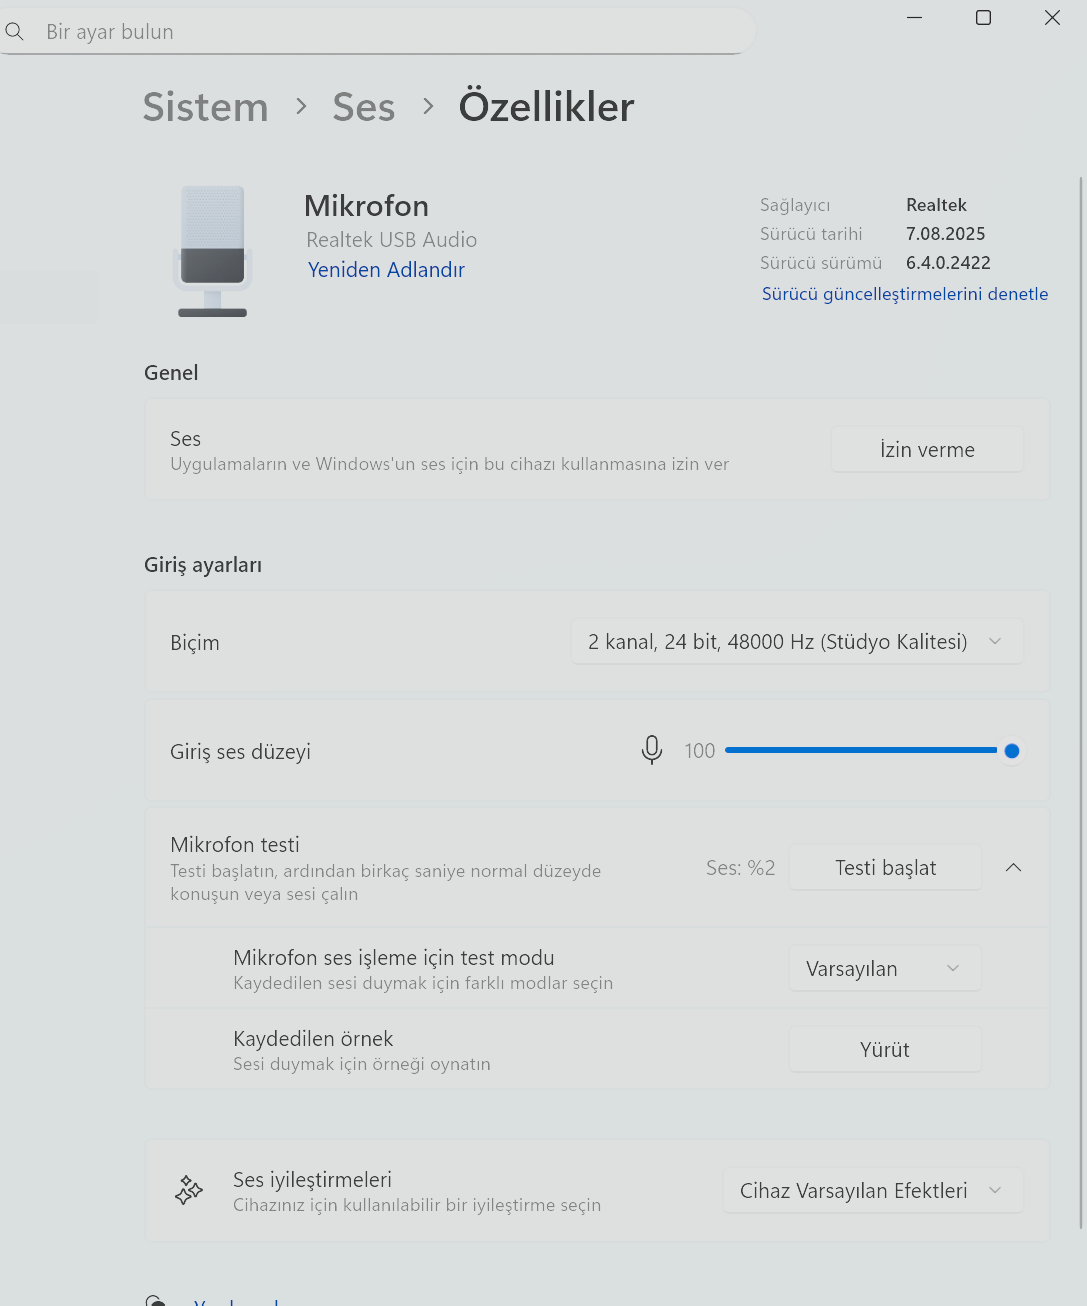The width and height of the screenshot is (1087, 1306).
Task: Click the Yeniden Adlandır link
Action: (x=386, y=270)
